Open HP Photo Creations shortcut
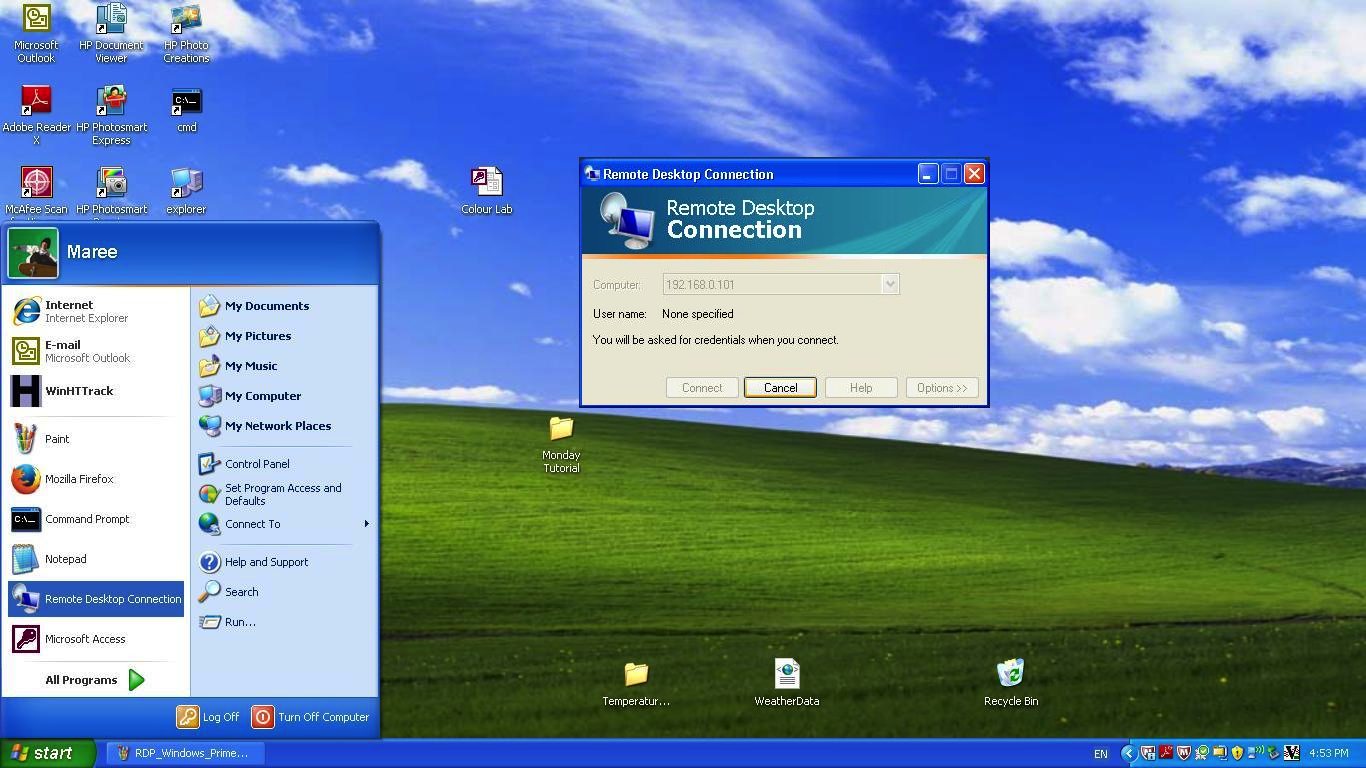This screenshot has width=1366, height=768. click(x=186, y=20)
